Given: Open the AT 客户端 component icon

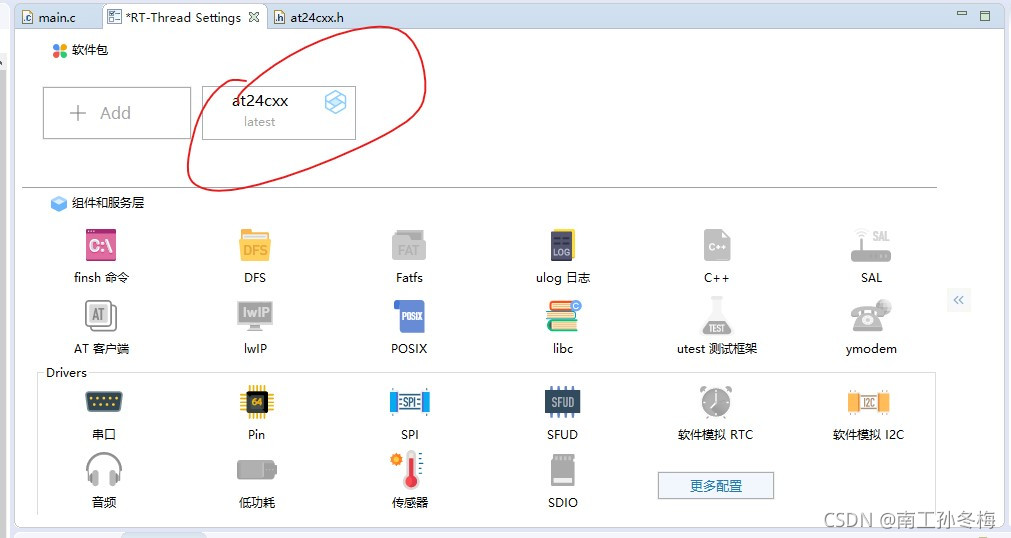Looking at the screenshot, I should point(101,316).
